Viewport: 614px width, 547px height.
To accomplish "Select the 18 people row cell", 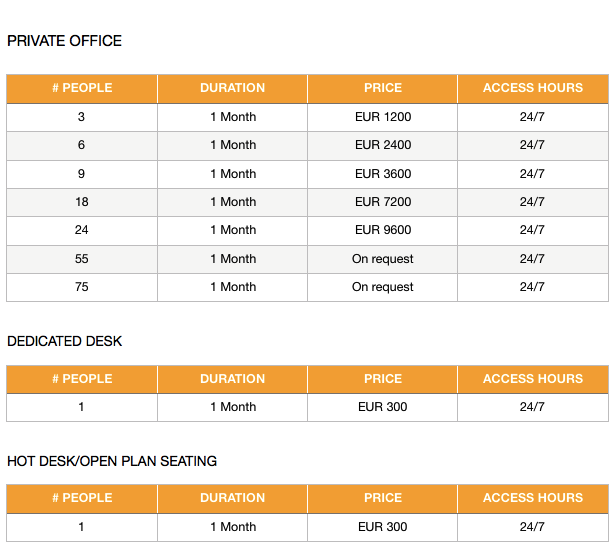I will pos(82,202).
